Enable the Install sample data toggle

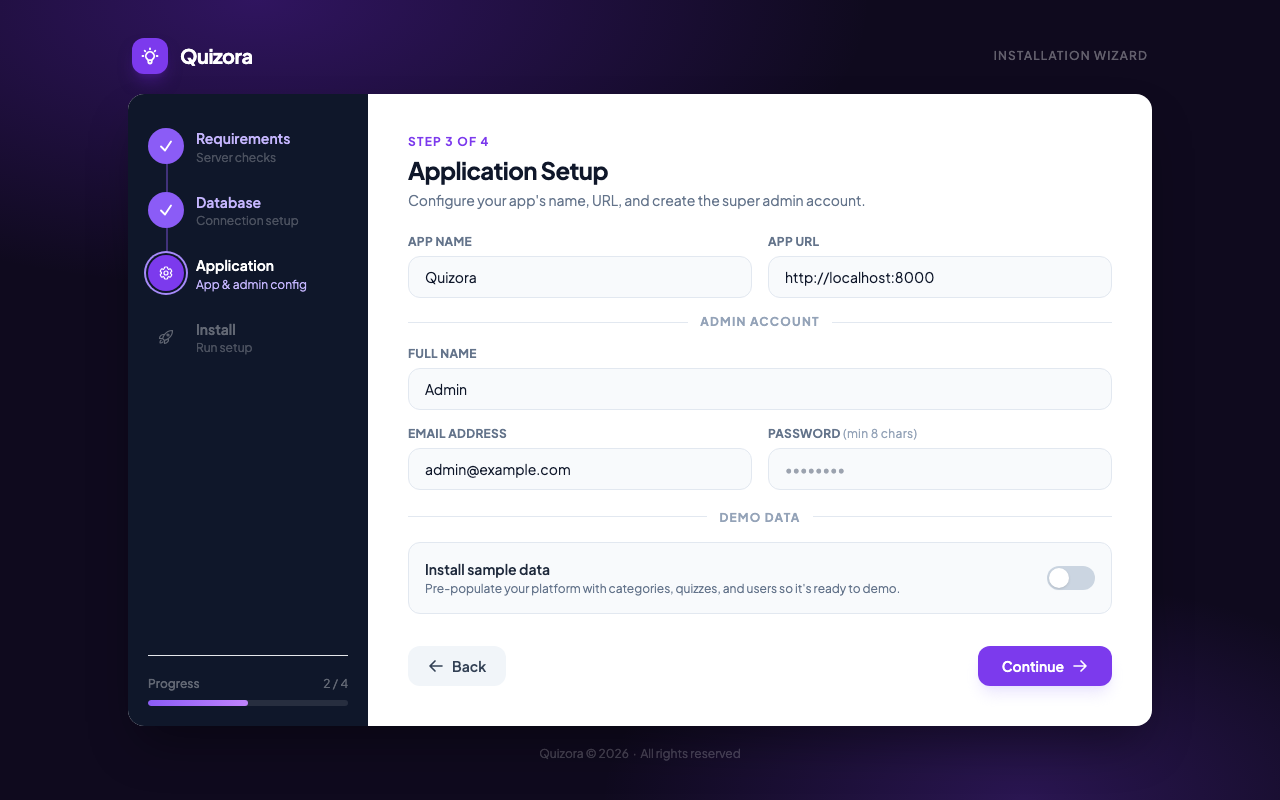pyautogui.click(x=1071, y=578)
